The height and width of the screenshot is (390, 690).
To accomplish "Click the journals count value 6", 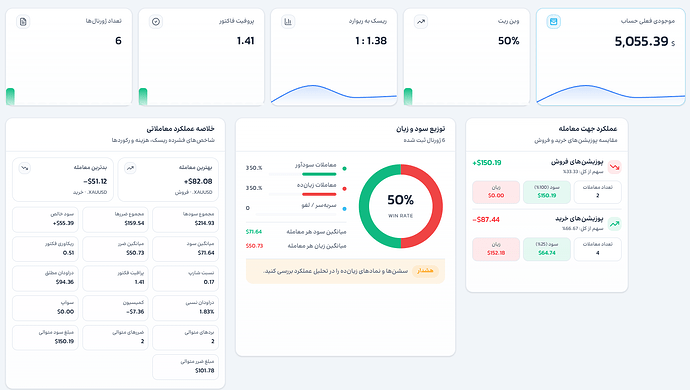I will [118, 41].
